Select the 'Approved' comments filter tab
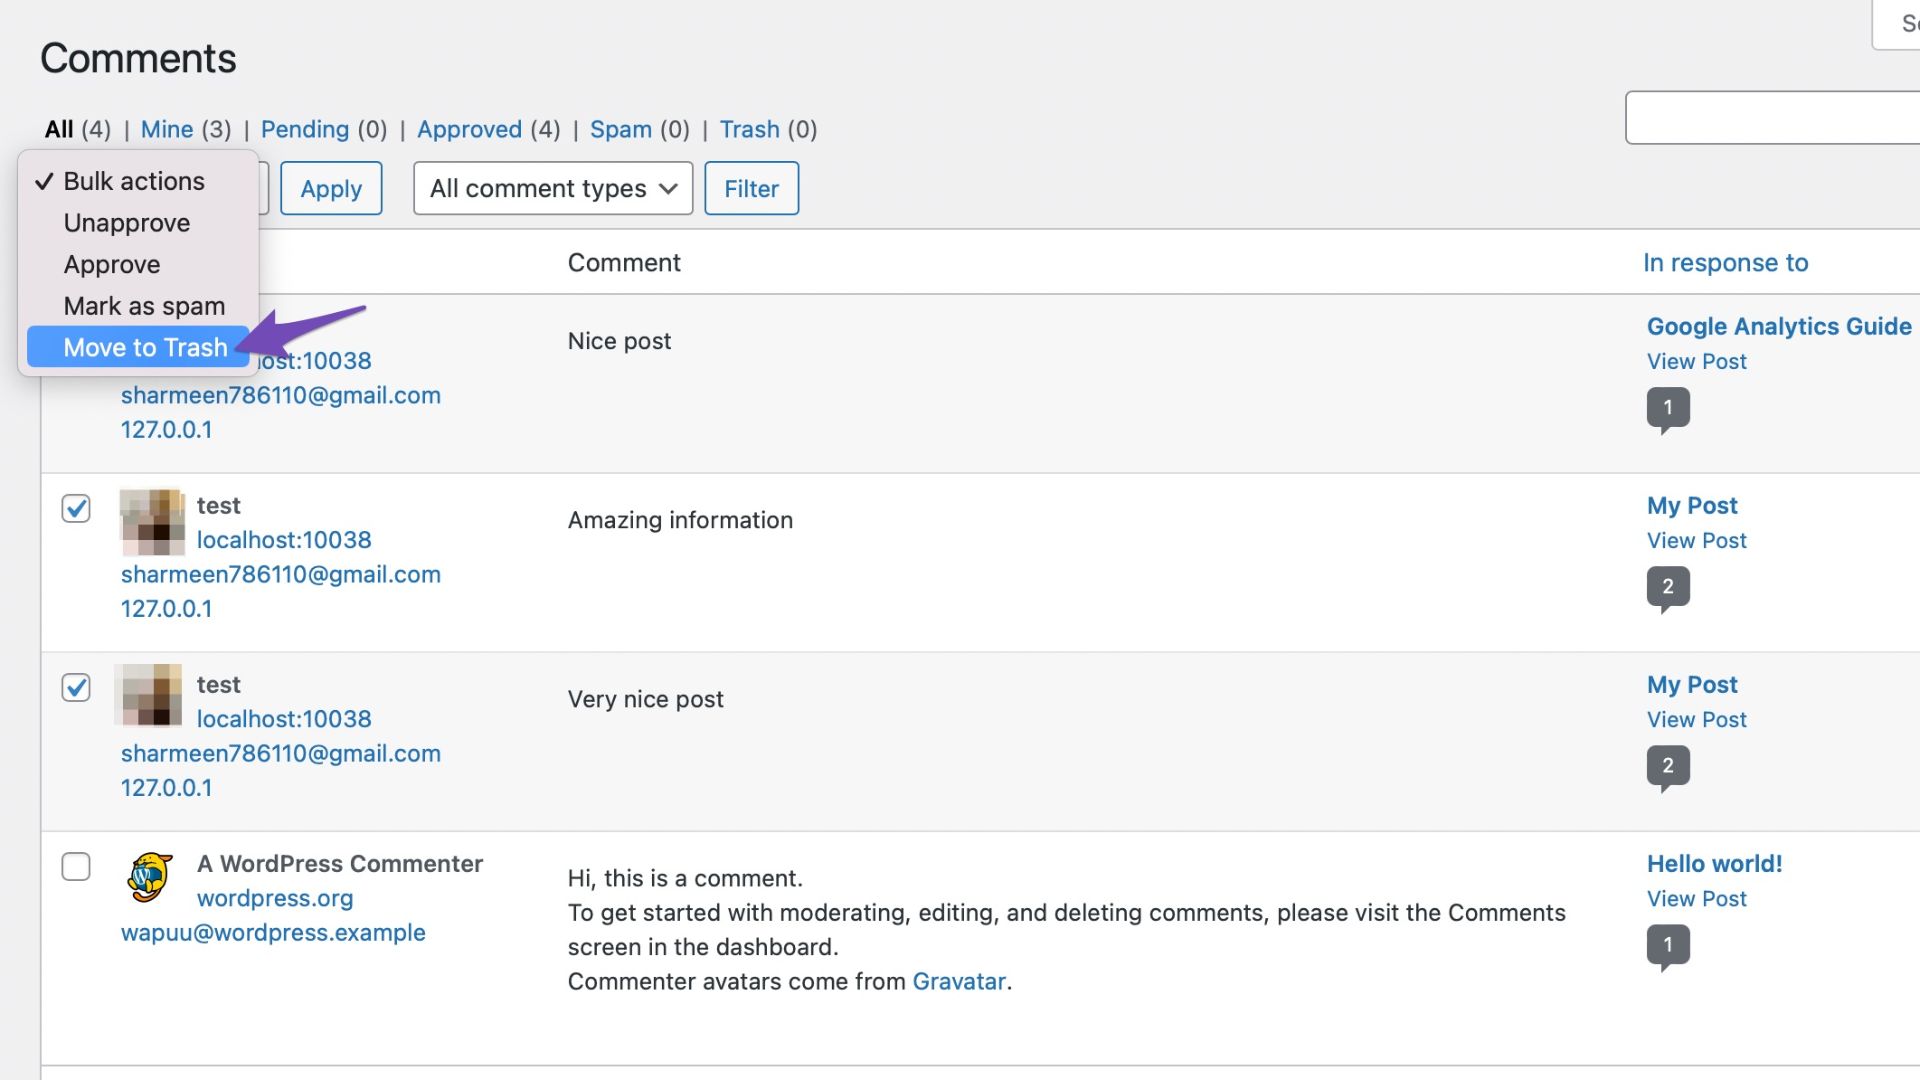The width and height of the screenshot is (1920, 1080). click(x=469, y=128)
